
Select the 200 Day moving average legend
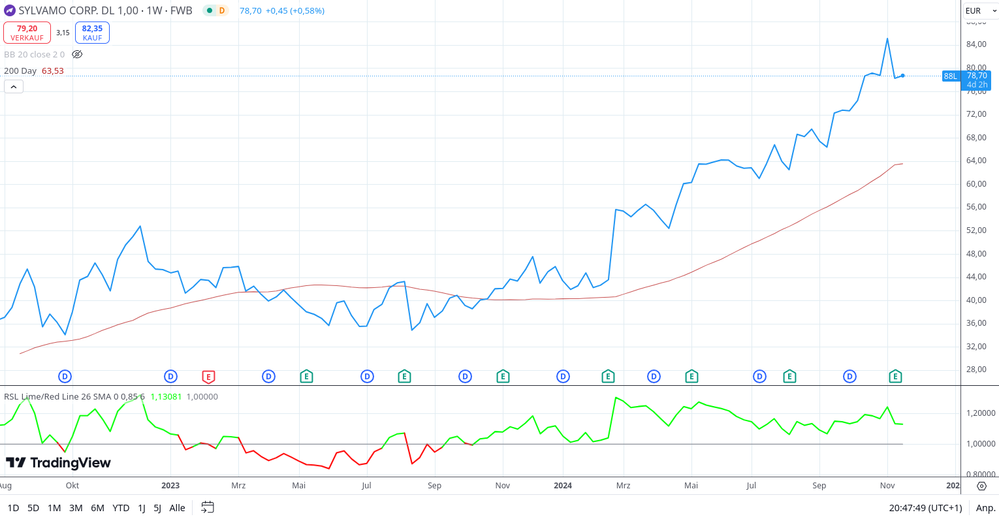pyautogui.click(x=20, y=71)
